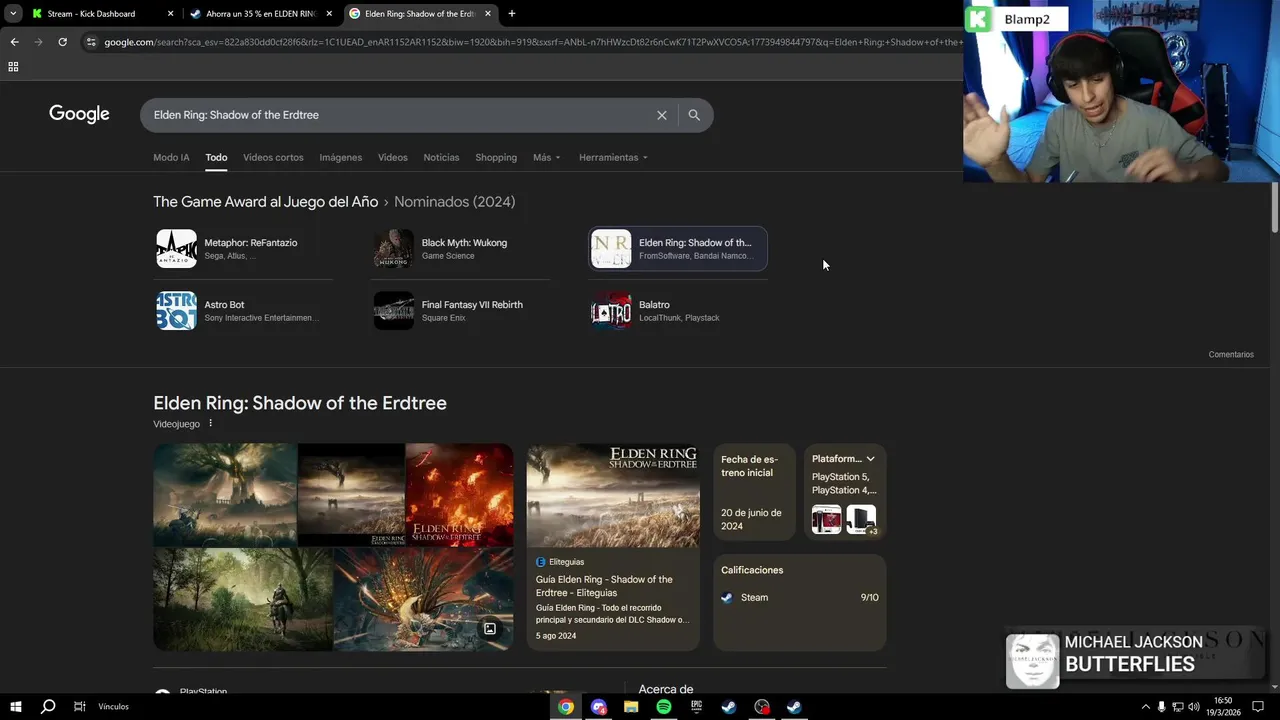Open the three-dot menu beside Videojuego
1280x720 pixels.
pyautogui.click(x=210, y=424)
